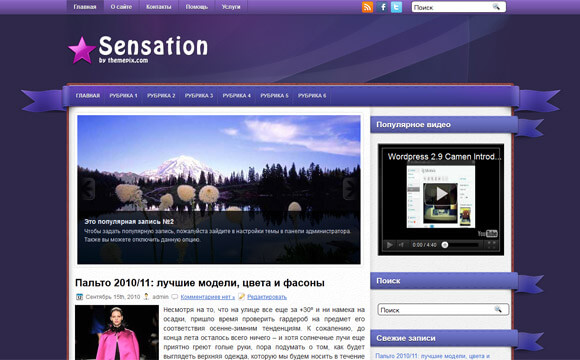This screenshot has width=580, height=360.
Task: Select РУБРИКА 2 in ribbon navigation
Action: point(161,95)
